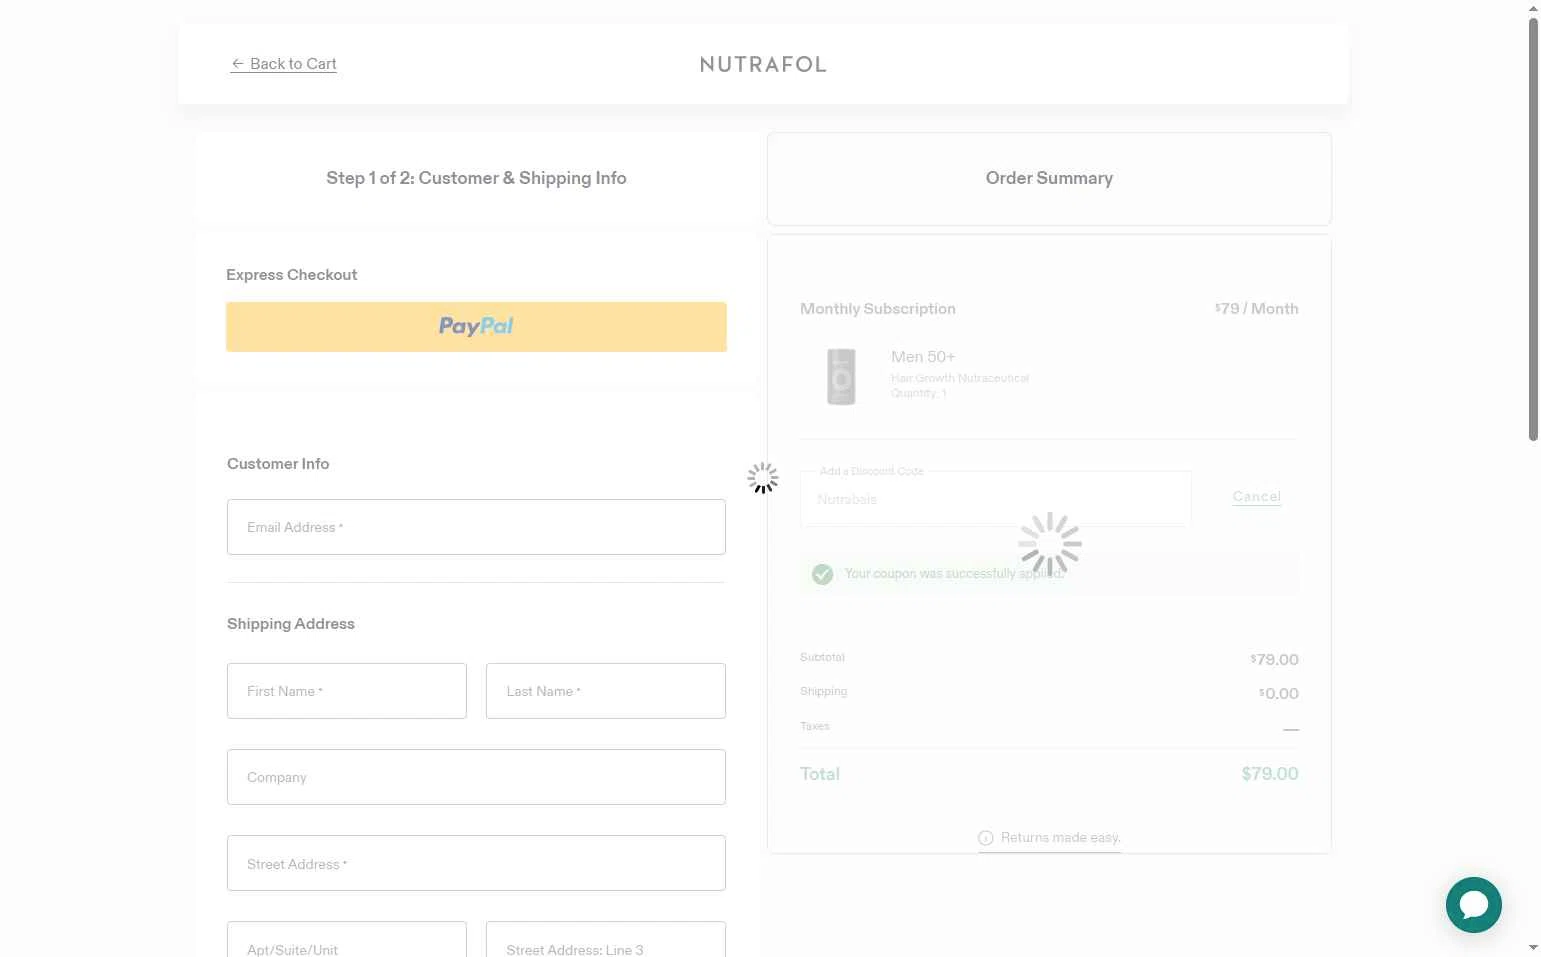This screenshot has width=1541, height=957.
Task: Click into the First Name field
Action: point(346,691)
